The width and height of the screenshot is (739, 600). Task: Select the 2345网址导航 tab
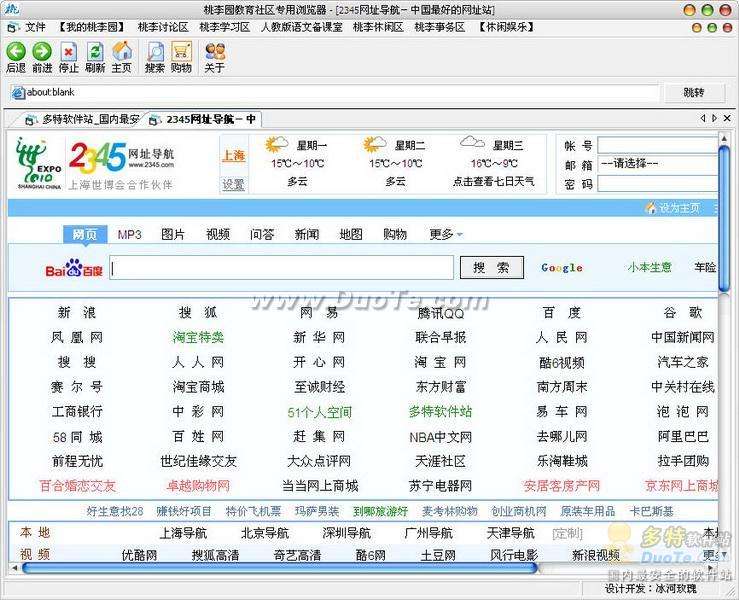click(x=203, y=120)
